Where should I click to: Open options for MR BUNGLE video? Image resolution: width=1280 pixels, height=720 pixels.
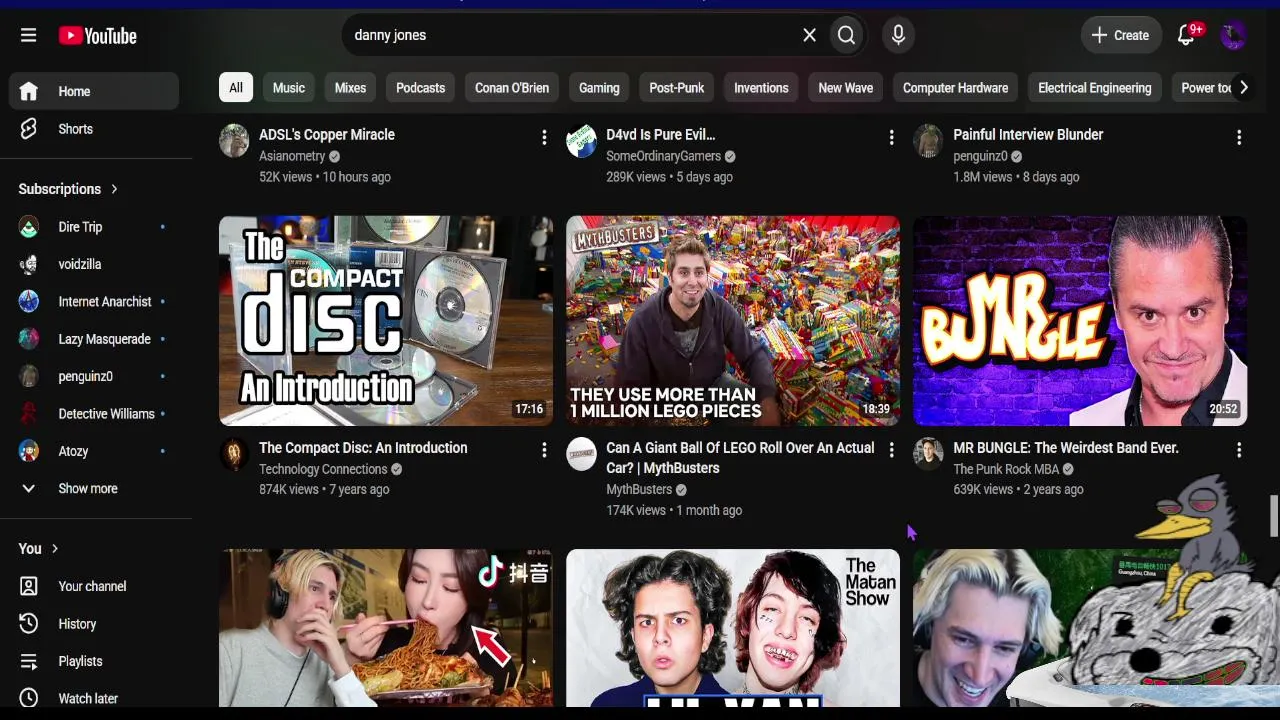pyautogui.click(x=1238, y=451)
